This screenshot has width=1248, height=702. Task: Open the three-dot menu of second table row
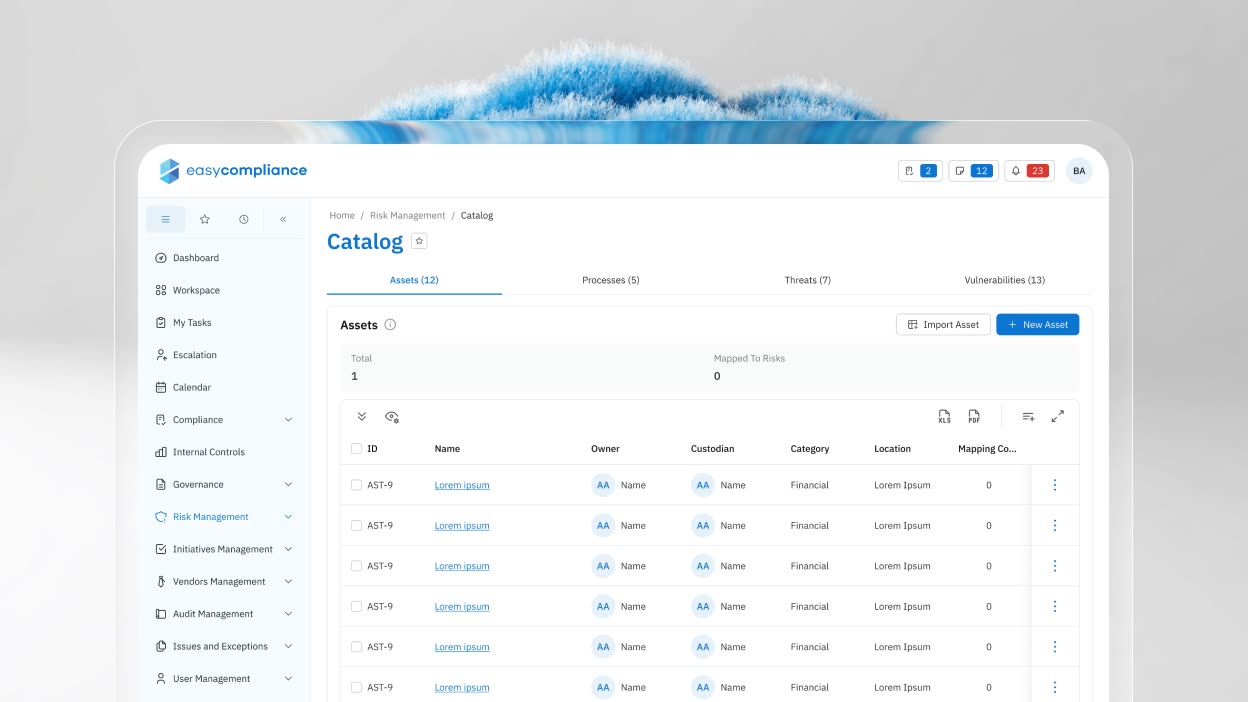tap(1055, 525)
